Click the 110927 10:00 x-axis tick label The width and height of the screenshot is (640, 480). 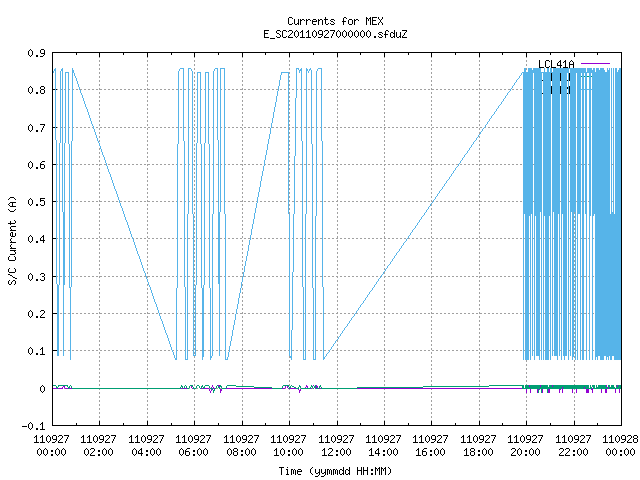coord(288,446)
